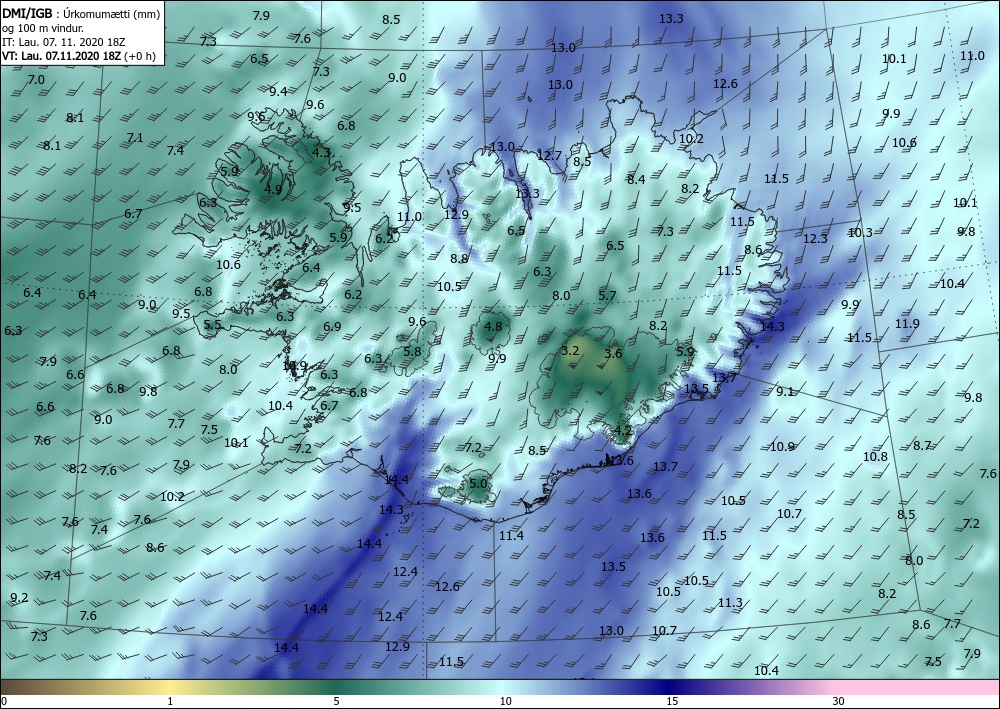Click the map value 7.0
The height and width of the screenshot is (709, 1000).
pyautogui.click(x=36, y=80)
